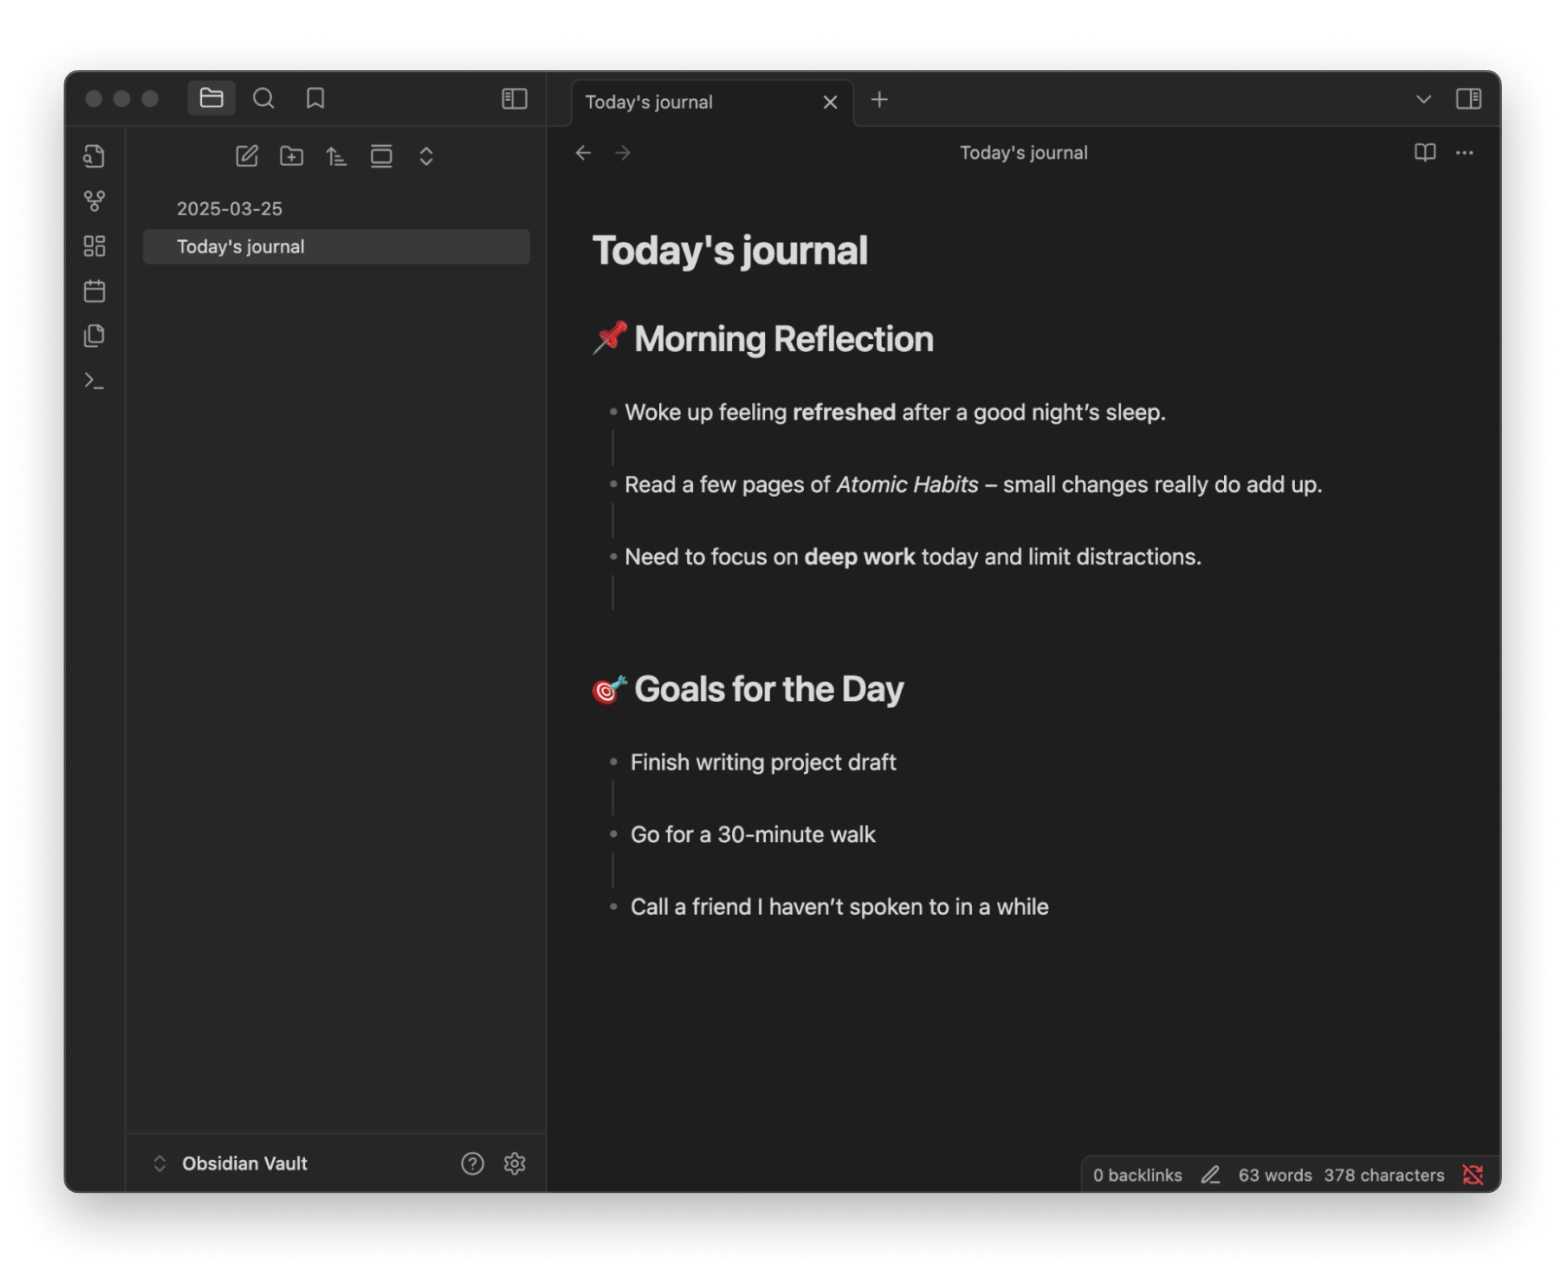
Task: Open graph view from the ribbon
Action: [x=94, y=201]
